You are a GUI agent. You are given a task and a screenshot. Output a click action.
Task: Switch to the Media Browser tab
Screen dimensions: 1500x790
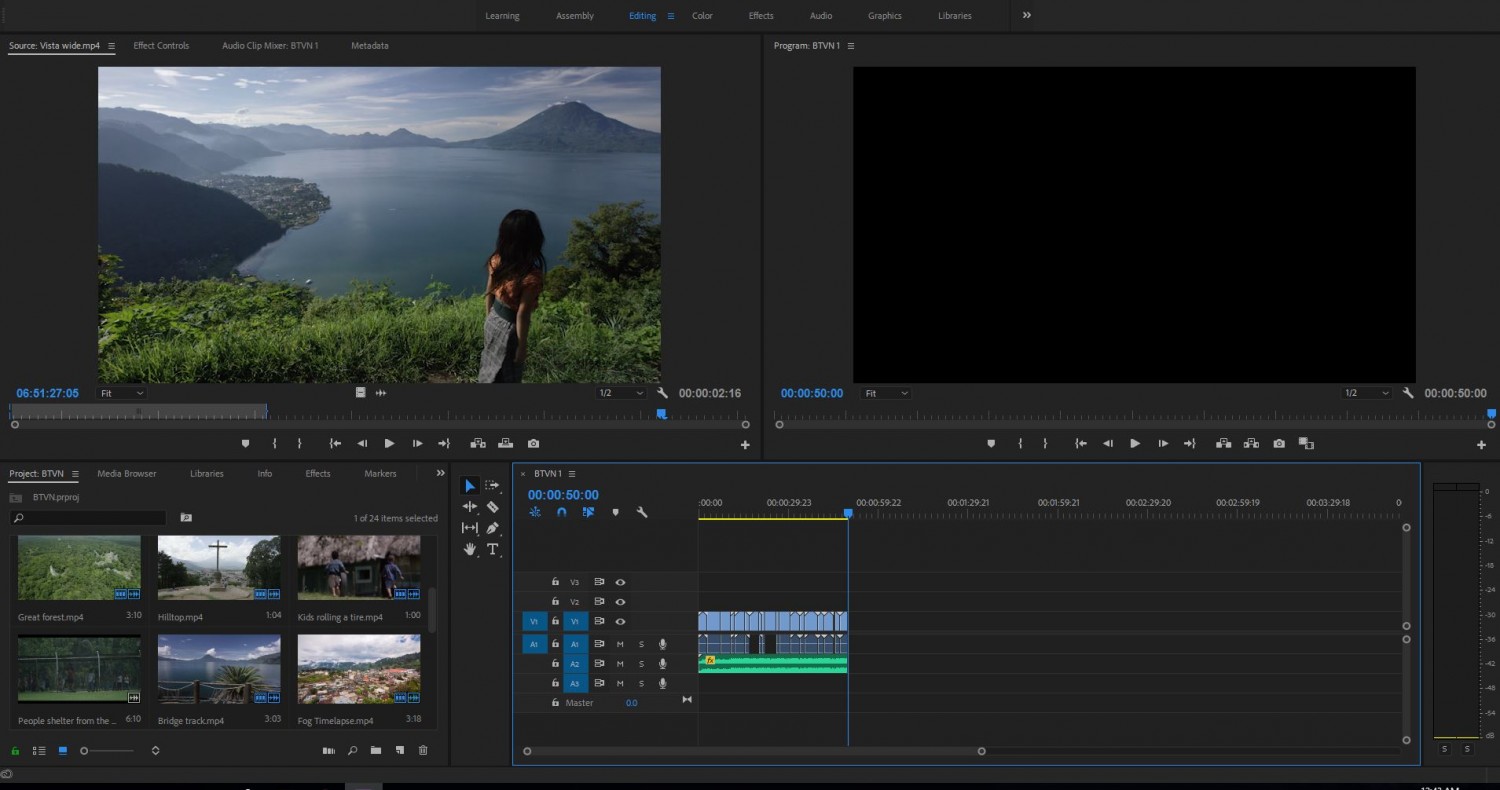click(x=127, y=474)
